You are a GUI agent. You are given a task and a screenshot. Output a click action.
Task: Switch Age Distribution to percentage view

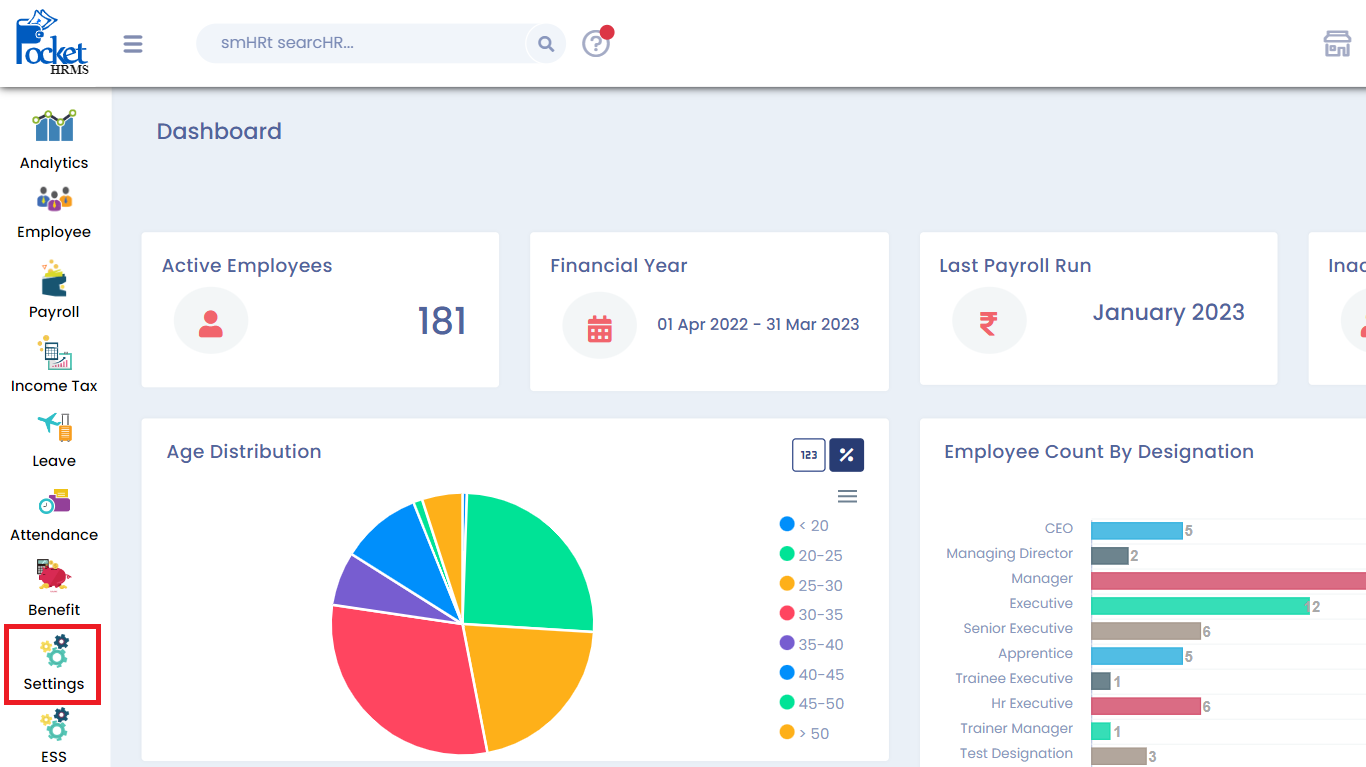coord(846,455)
